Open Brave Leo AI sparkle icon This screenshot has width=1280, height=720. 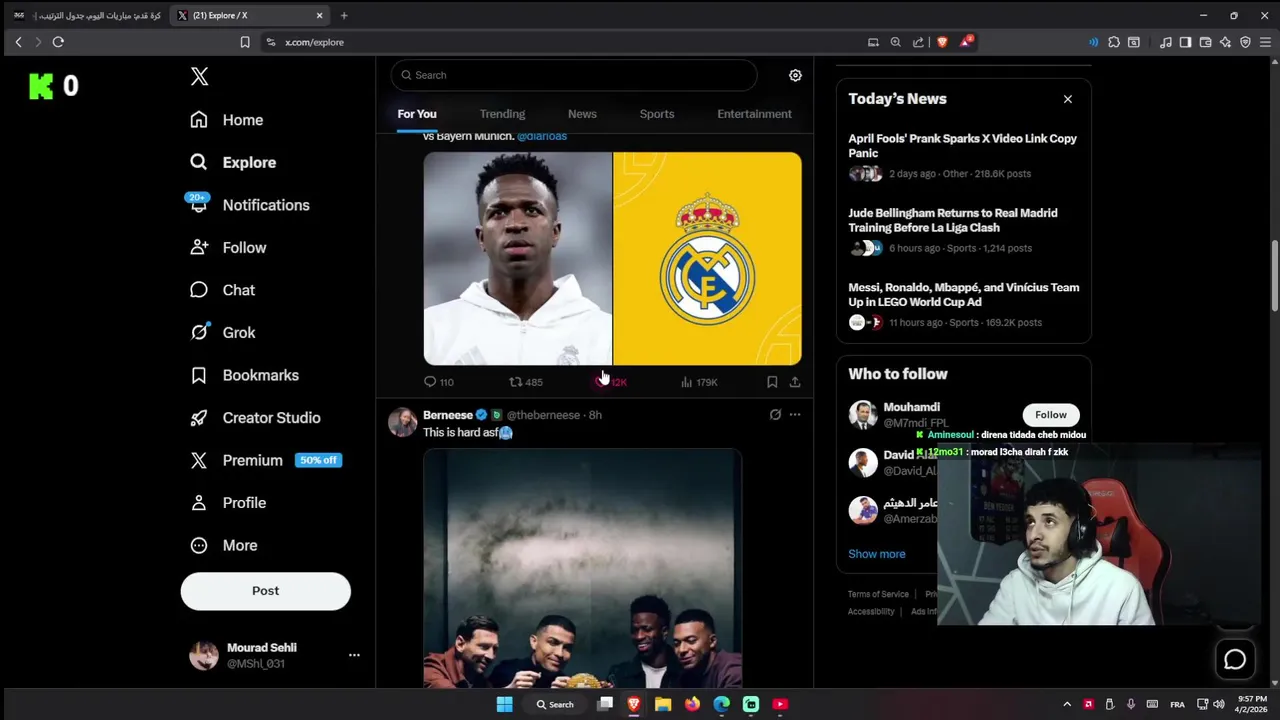tap(1225, 42)
